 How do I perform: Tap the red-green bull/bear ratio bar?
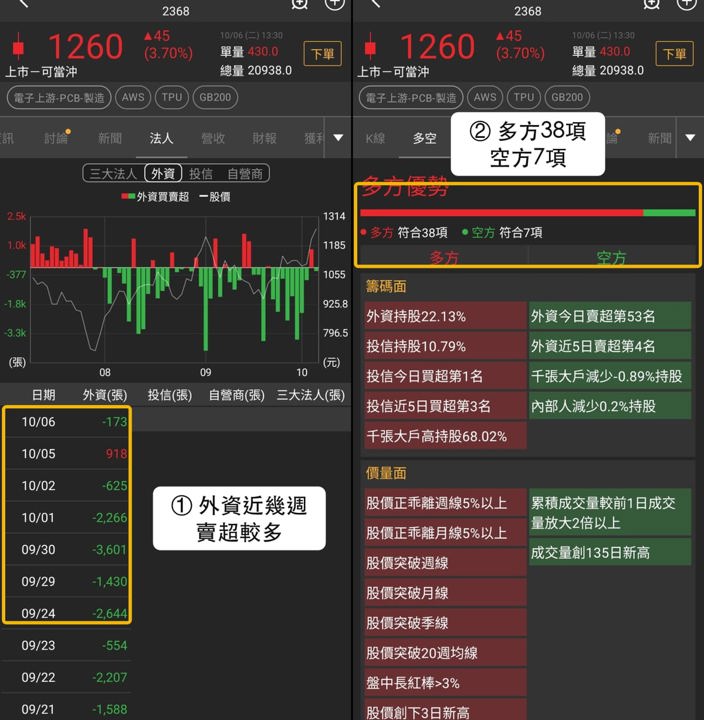tap(528, 213)
